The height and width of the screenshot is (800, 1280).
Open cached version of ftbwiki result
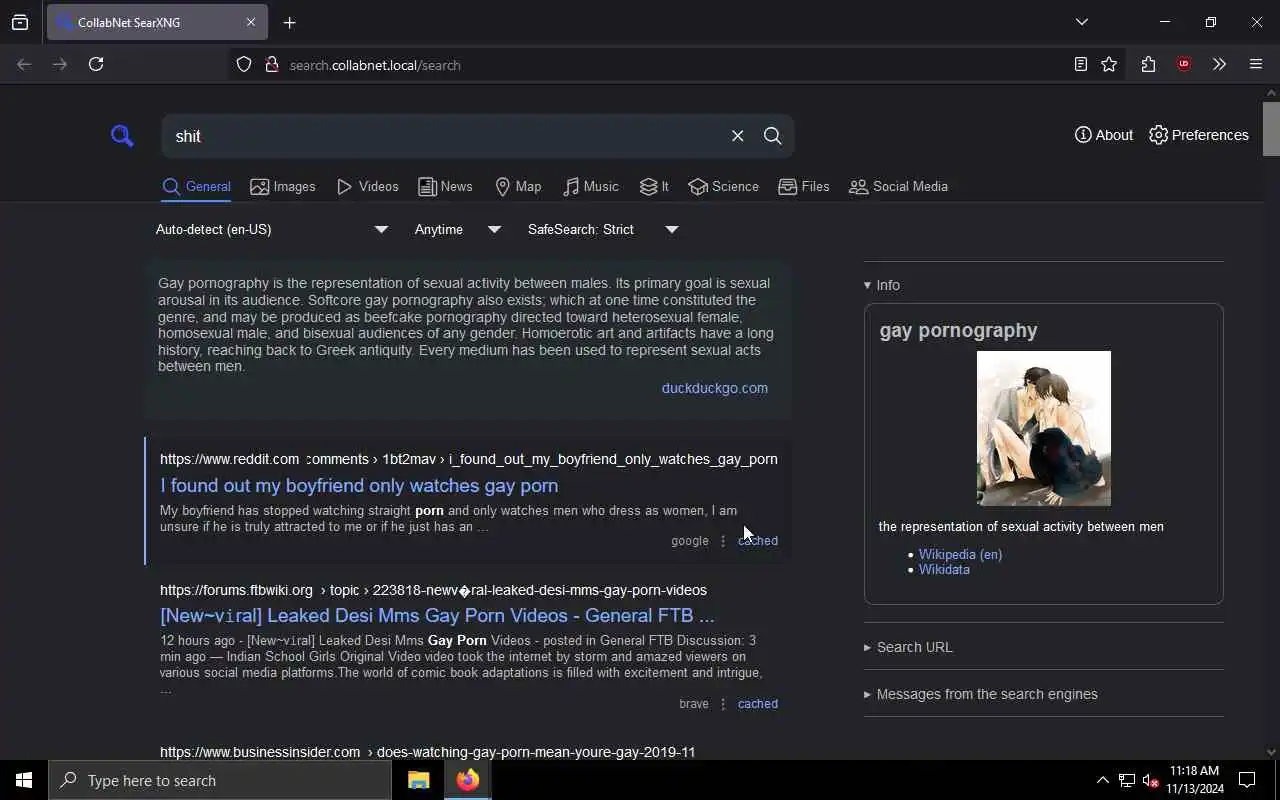coord(758,704)
